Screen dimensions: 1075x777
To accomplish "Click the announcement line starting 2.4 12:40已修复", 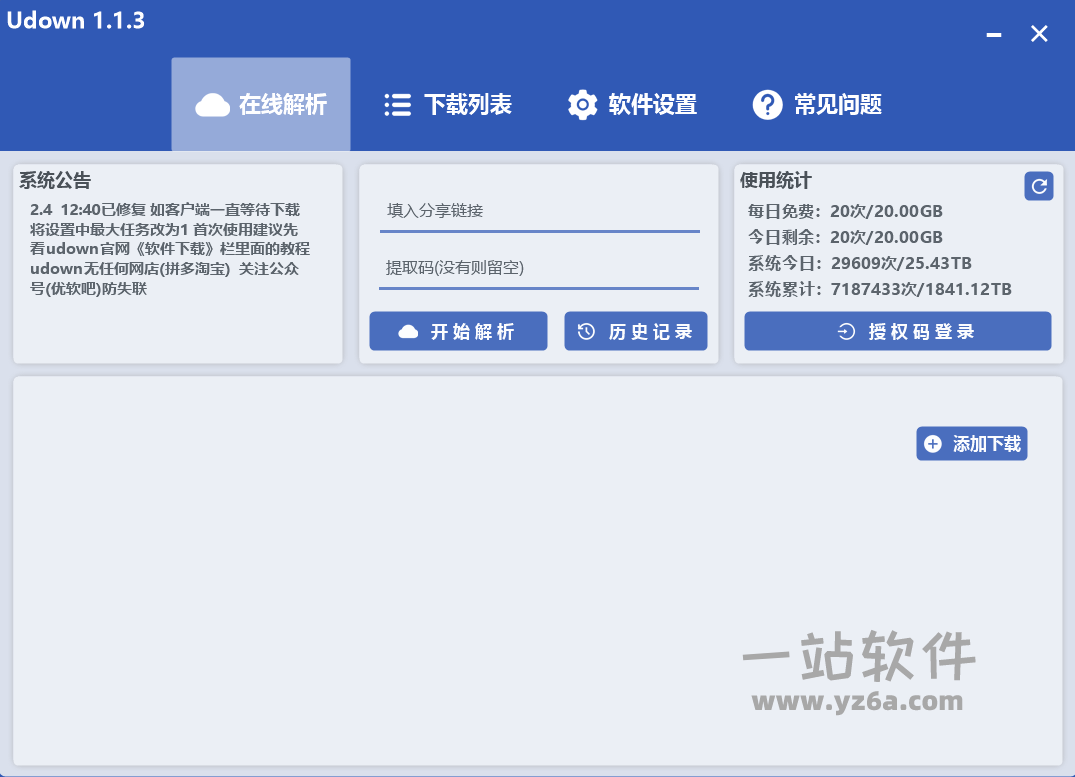I will 165,210.
